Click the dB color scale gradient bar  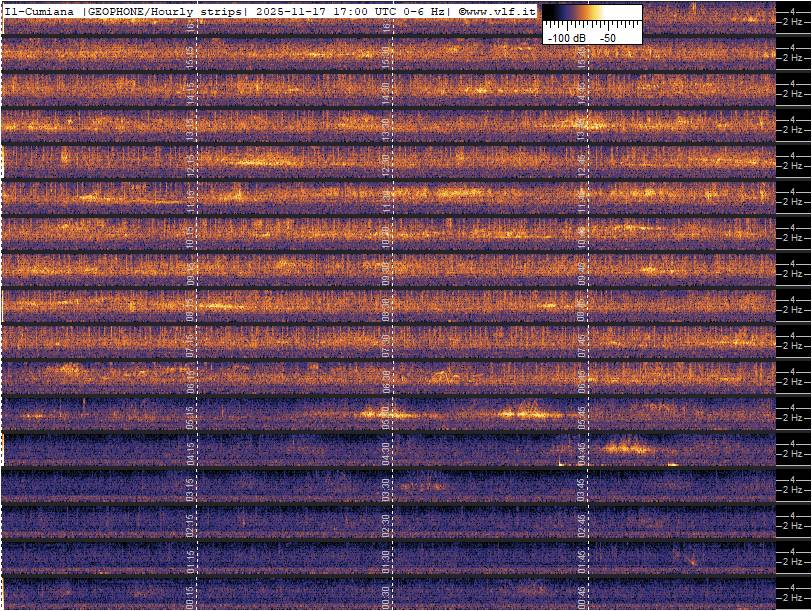592,13
